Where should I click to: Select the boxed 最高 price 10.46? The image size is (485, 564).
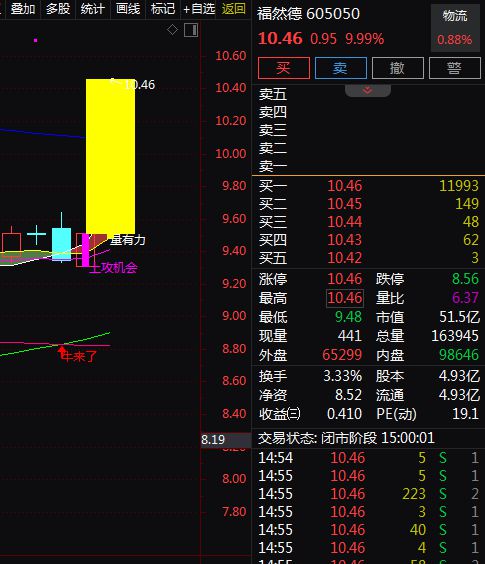pyautogui.click(x=345, y=298)
